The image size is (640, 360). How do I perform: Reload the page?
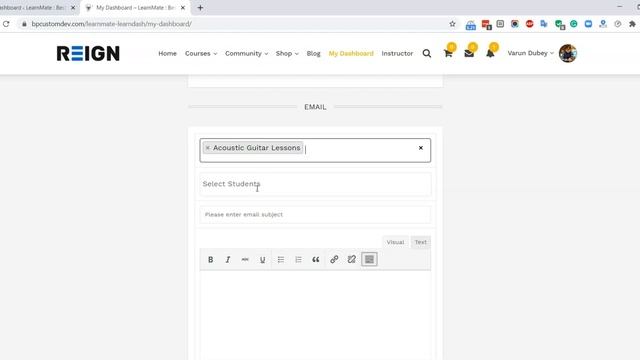(6, 24)
